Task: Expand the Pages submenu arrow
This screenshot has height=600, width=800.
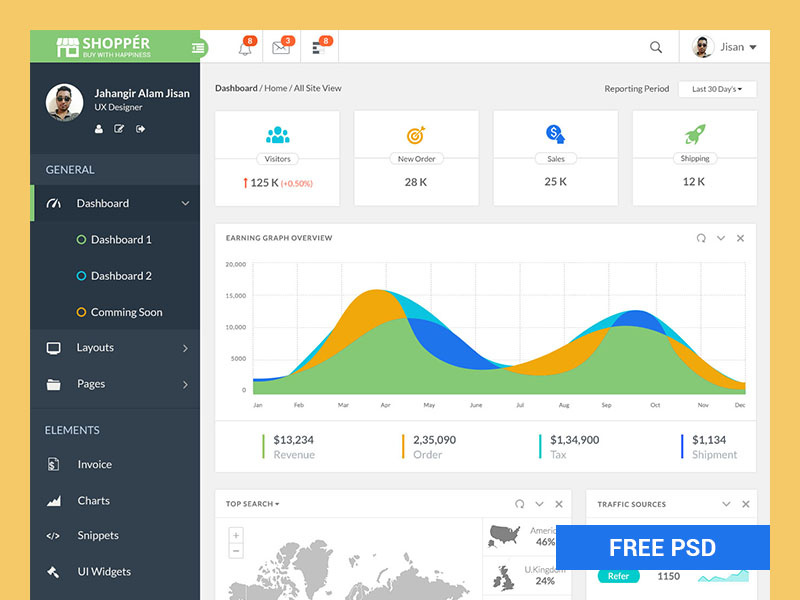Action: click(185, 385)
